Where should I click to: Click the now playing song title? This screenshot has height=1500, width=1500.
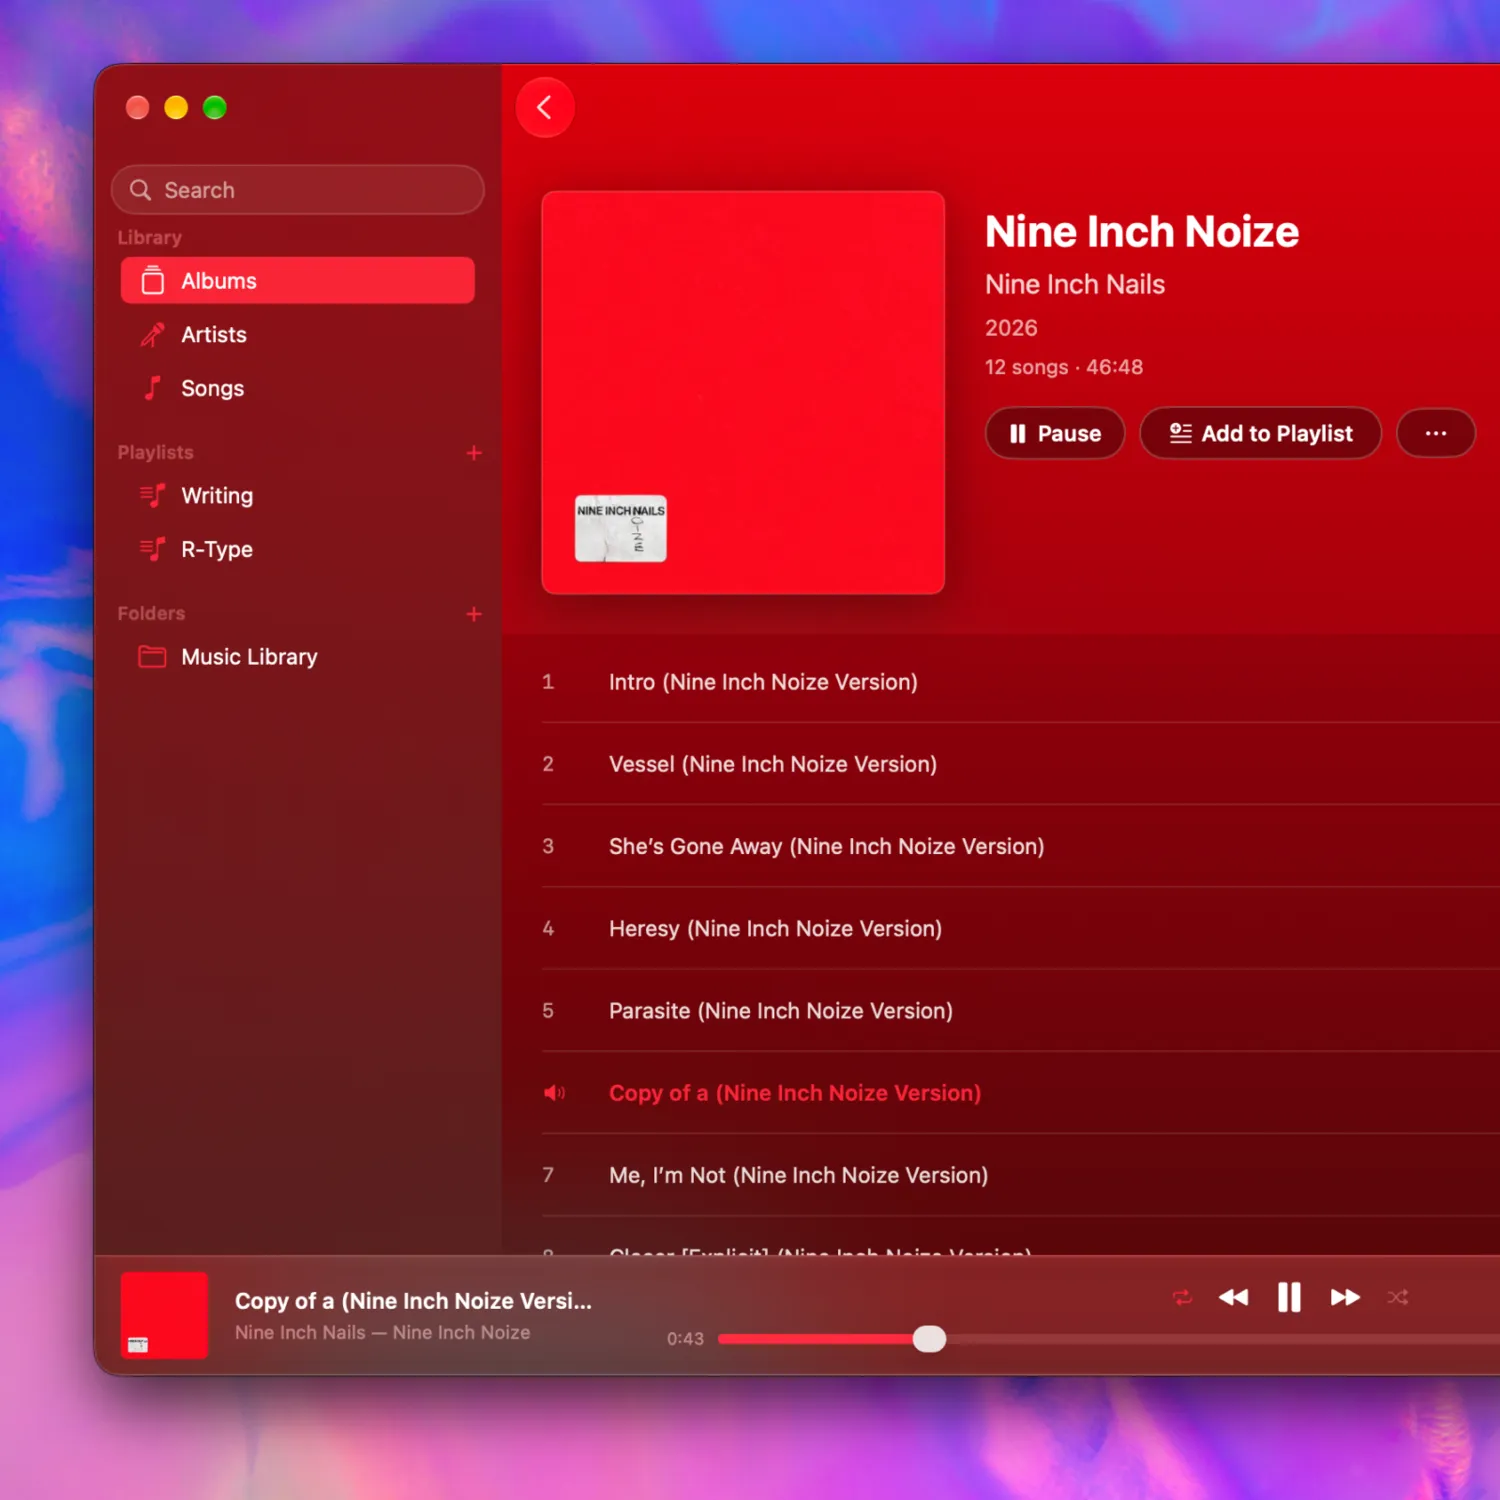point(413,1301)
